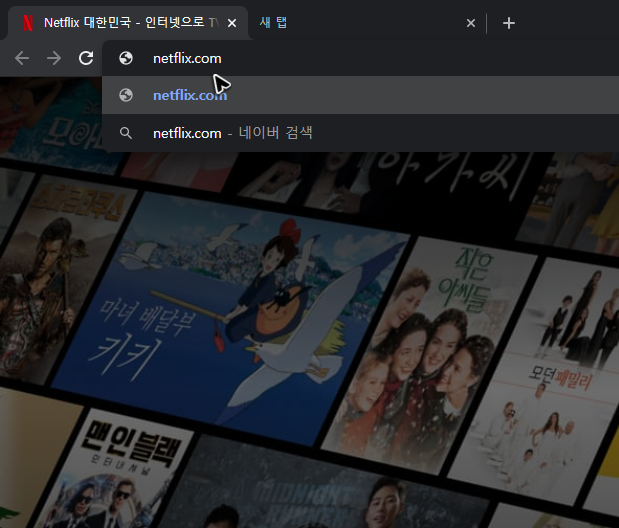619x528 pixels.
Task: Close the Netflix 대한민국 tab
Action: coord(232,23)
